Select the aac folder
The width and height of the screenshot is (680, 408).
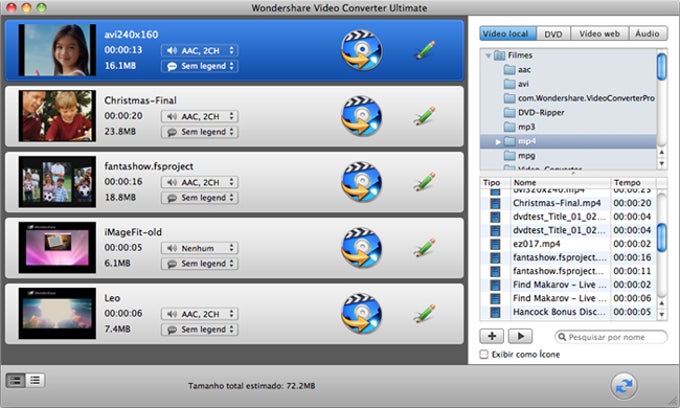click(x=517, y=69)
